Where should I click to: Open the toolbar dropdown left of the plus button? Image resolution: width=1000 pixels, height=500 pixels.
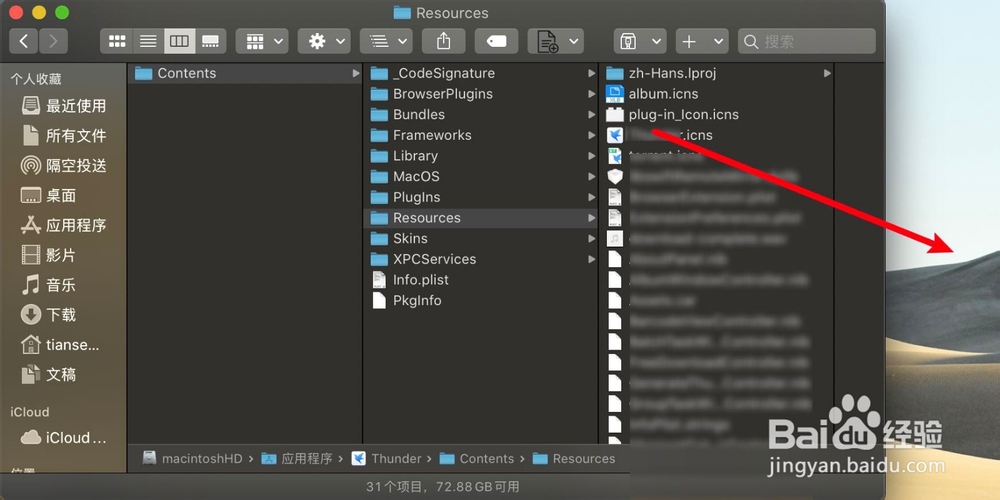click(640, 41)
